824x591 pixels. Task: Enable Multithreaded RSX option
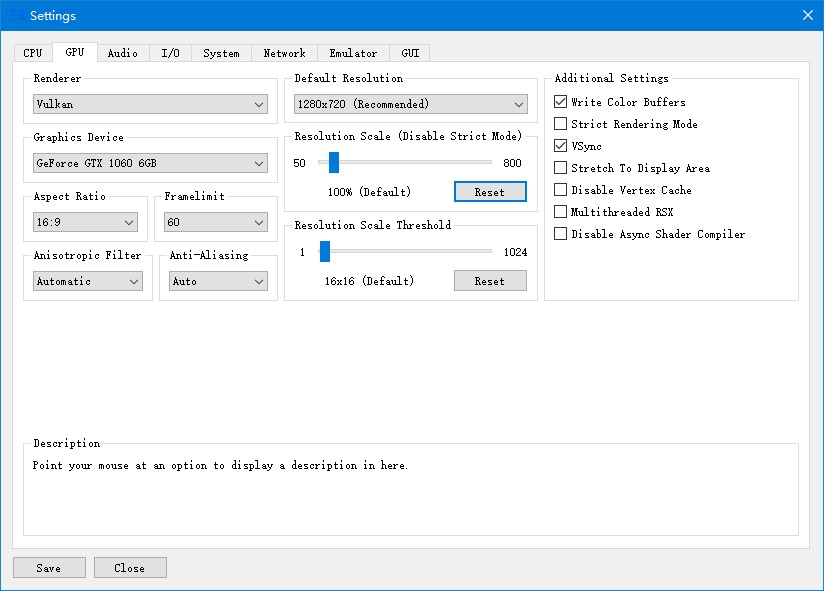(x=561, y=212)
